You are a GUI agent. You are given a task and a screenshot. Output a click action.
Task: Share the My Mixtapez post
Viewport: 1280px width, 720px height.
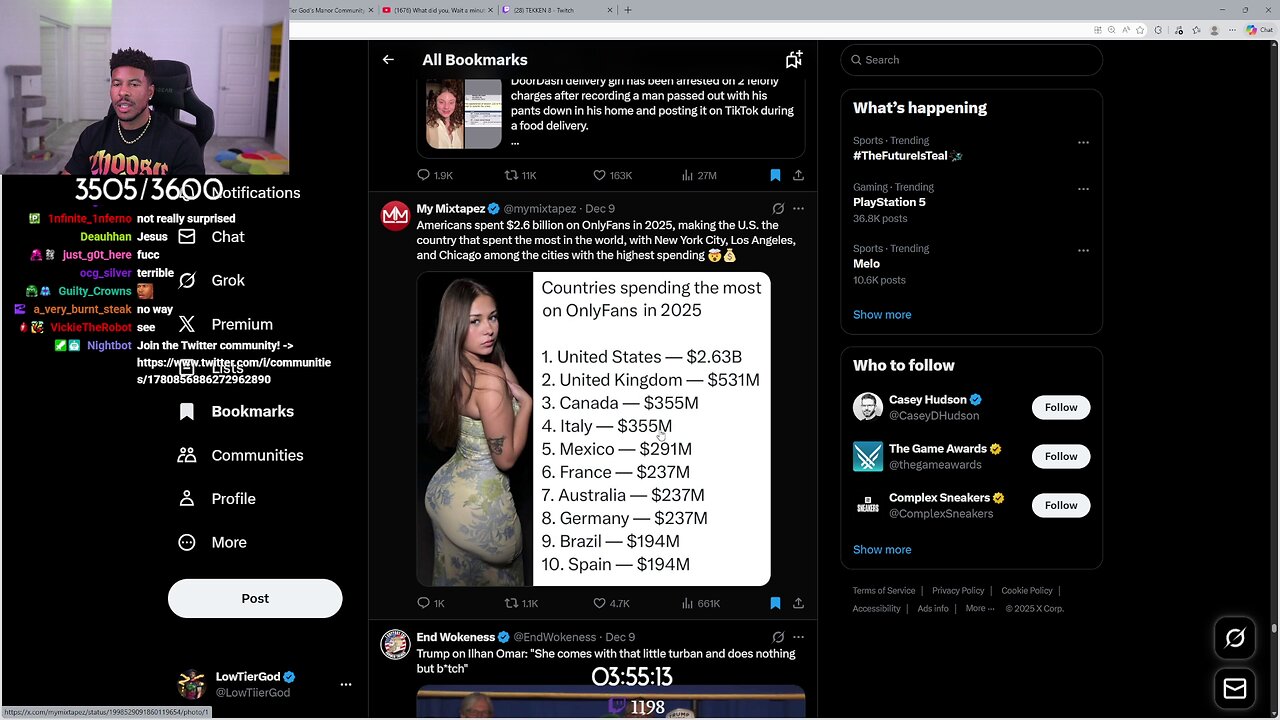(798, 603)
